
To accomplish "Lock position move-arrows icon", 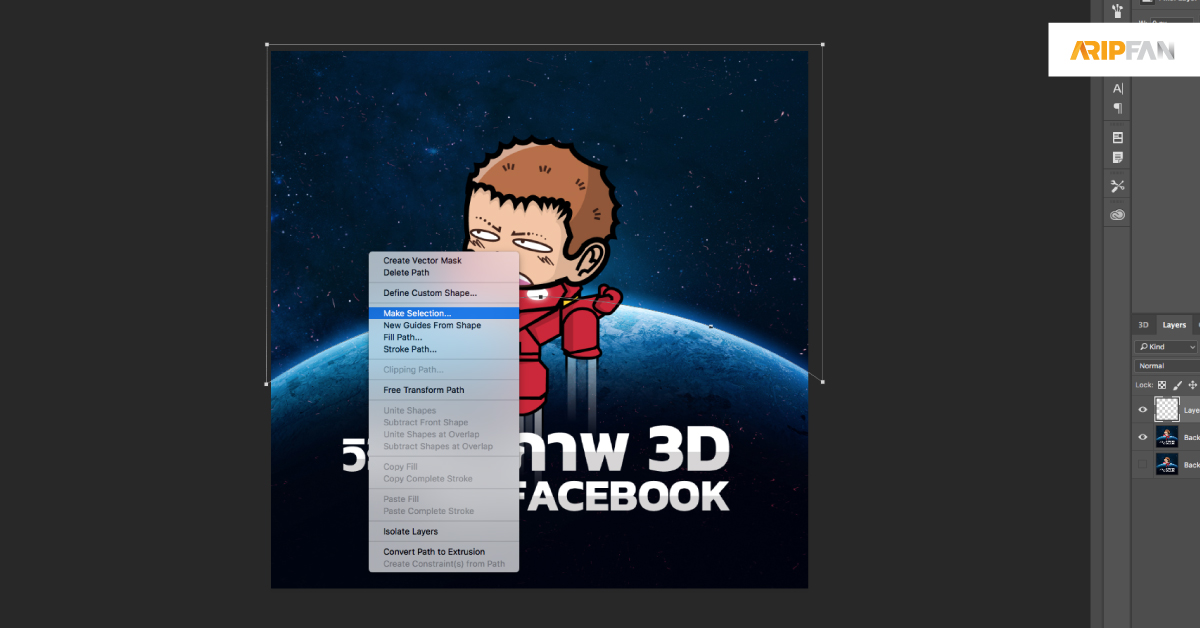I will [1192, 385].
